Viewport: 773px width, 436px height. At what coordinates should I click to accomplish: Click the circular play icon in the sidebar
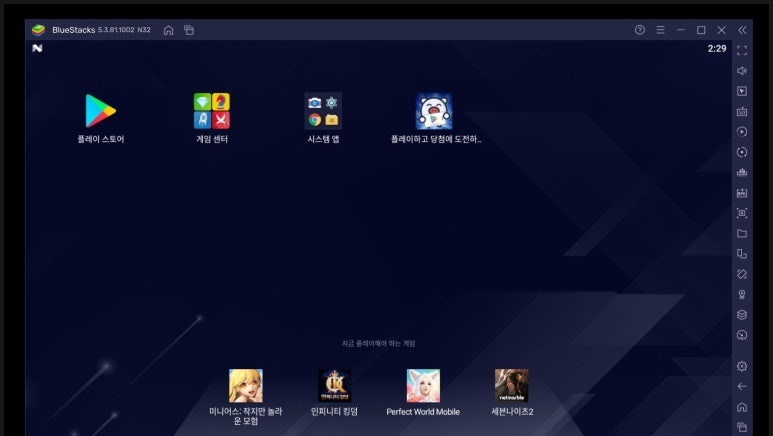click(742, 132)
